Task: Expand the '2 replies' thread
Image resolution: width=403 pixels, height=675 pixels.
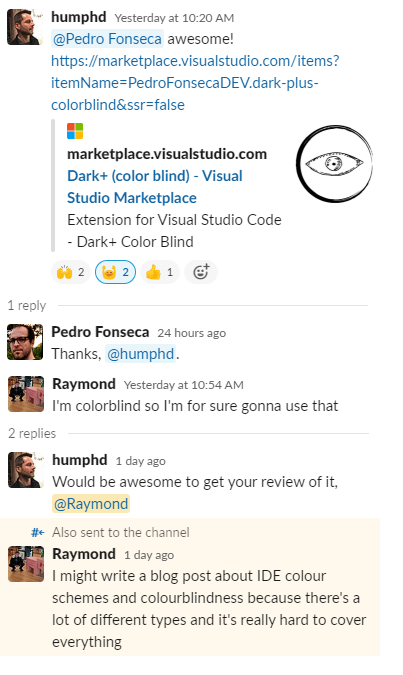Action: point(32,433)
